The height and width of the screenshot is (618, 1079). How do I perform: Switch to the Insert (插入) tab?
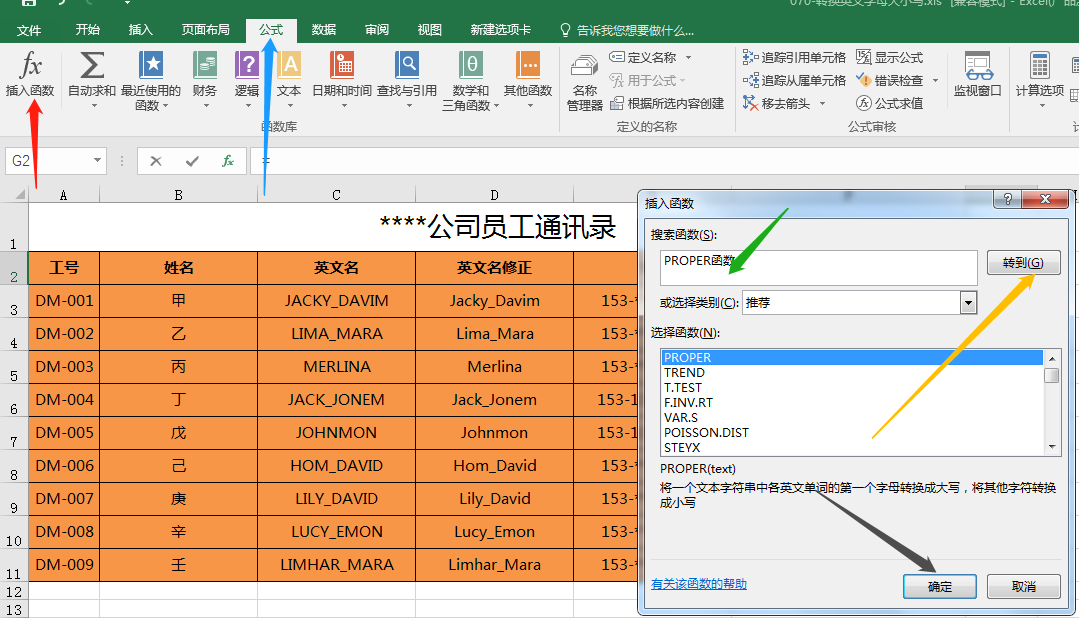coord(140,30)
